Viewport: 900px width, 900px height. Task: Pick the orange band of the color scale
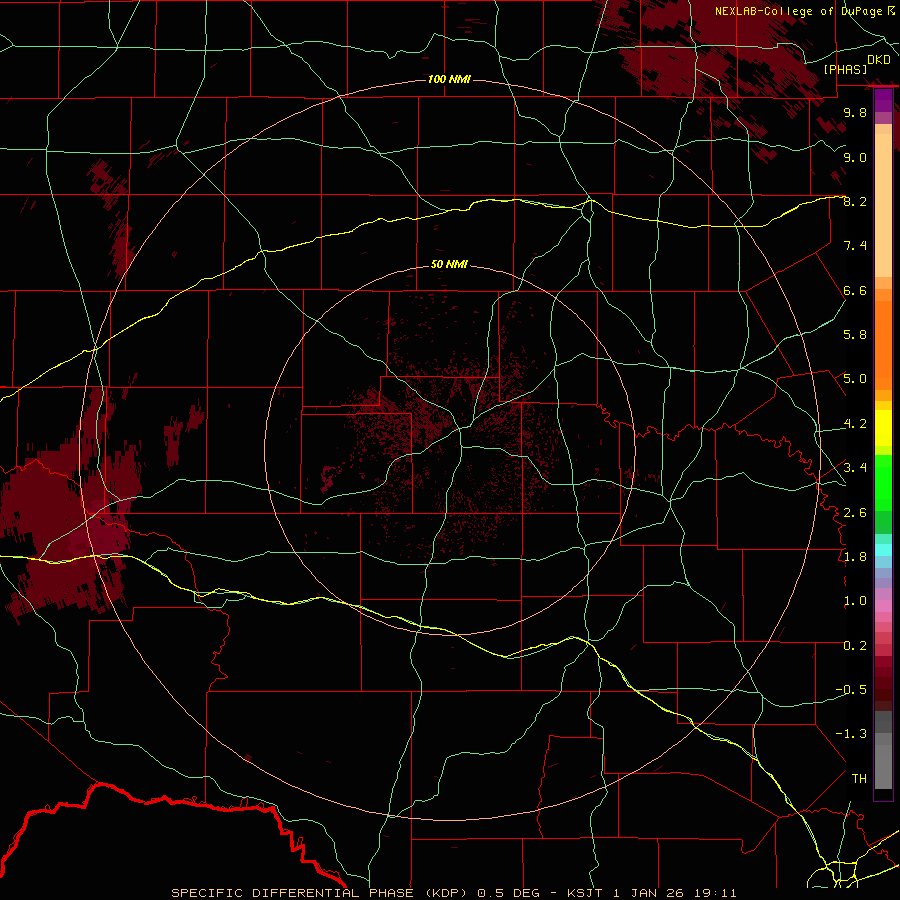pyautogui.click(x=883, y=344)
